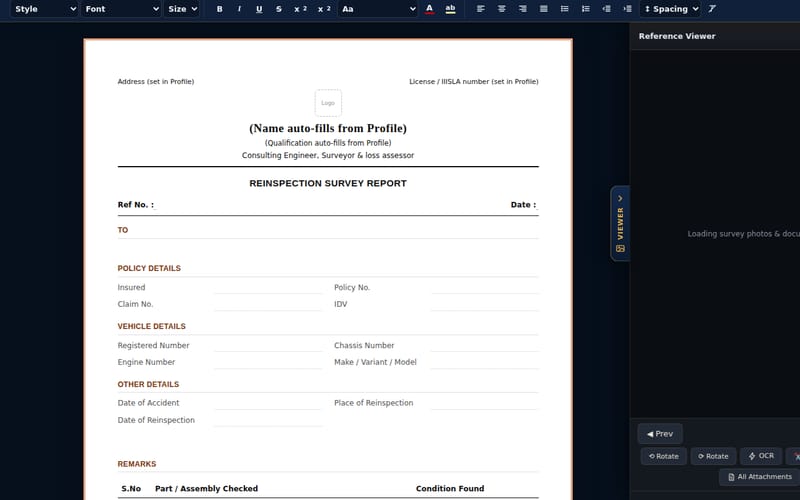
Task: Click the Make / Variant / Model field
Action: coord(485,362)
